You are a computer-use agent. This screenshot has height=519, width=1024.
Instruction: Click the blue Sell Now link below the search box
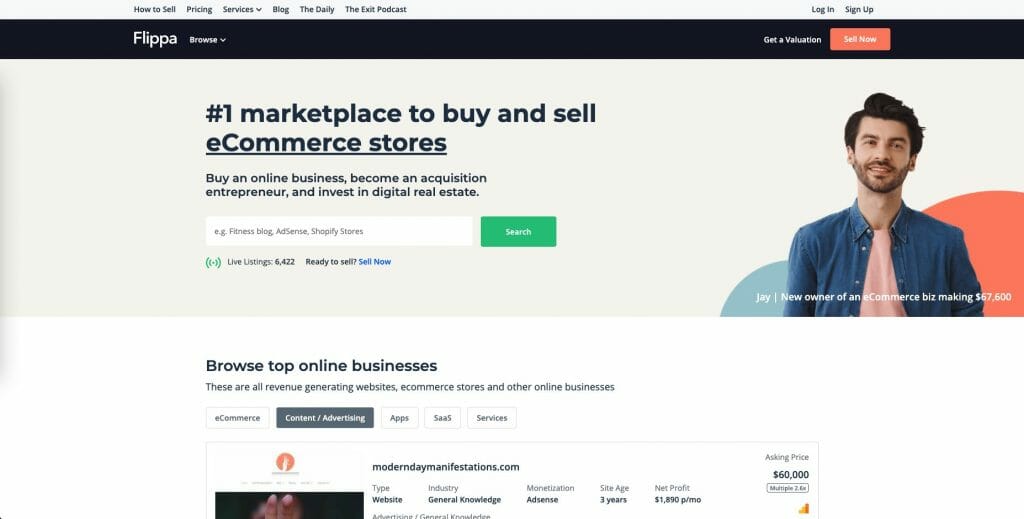tap(375, 262)
